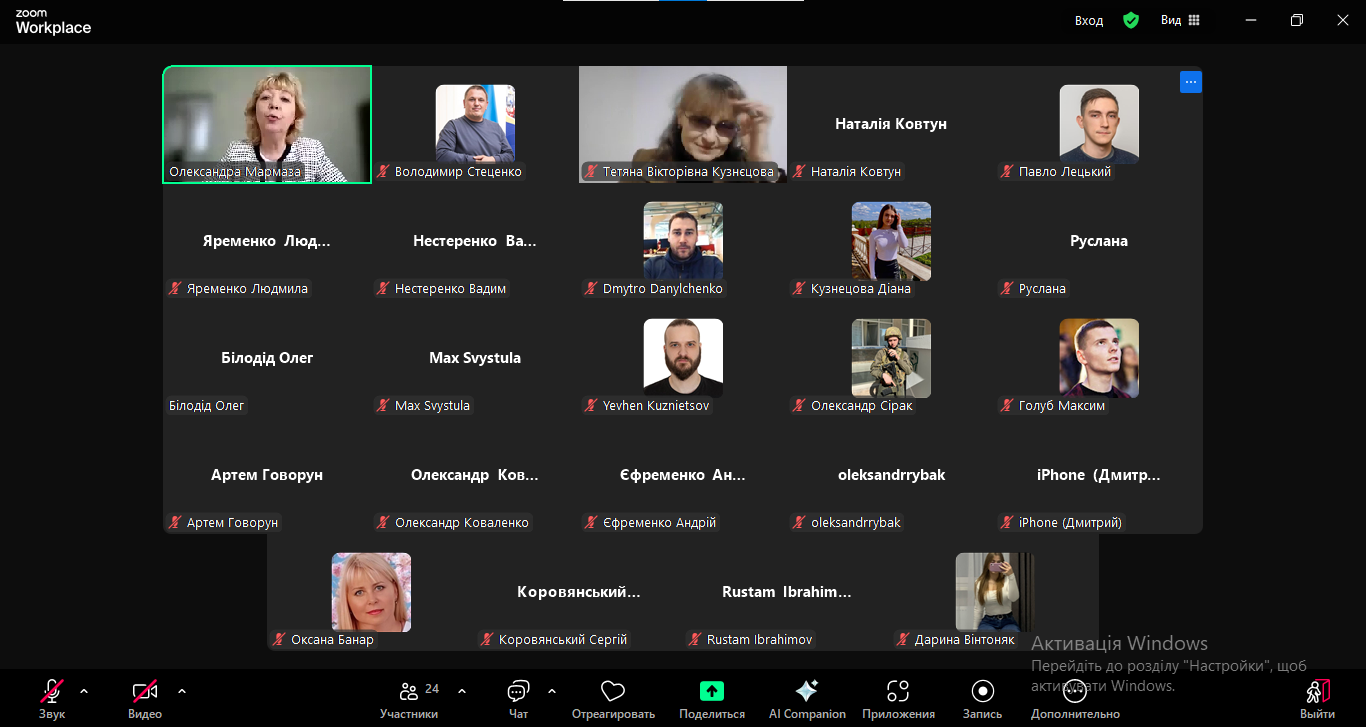Click Павло Лецький's profile picture
This screenshot has width=1366, height=728.
point(1099,124)
